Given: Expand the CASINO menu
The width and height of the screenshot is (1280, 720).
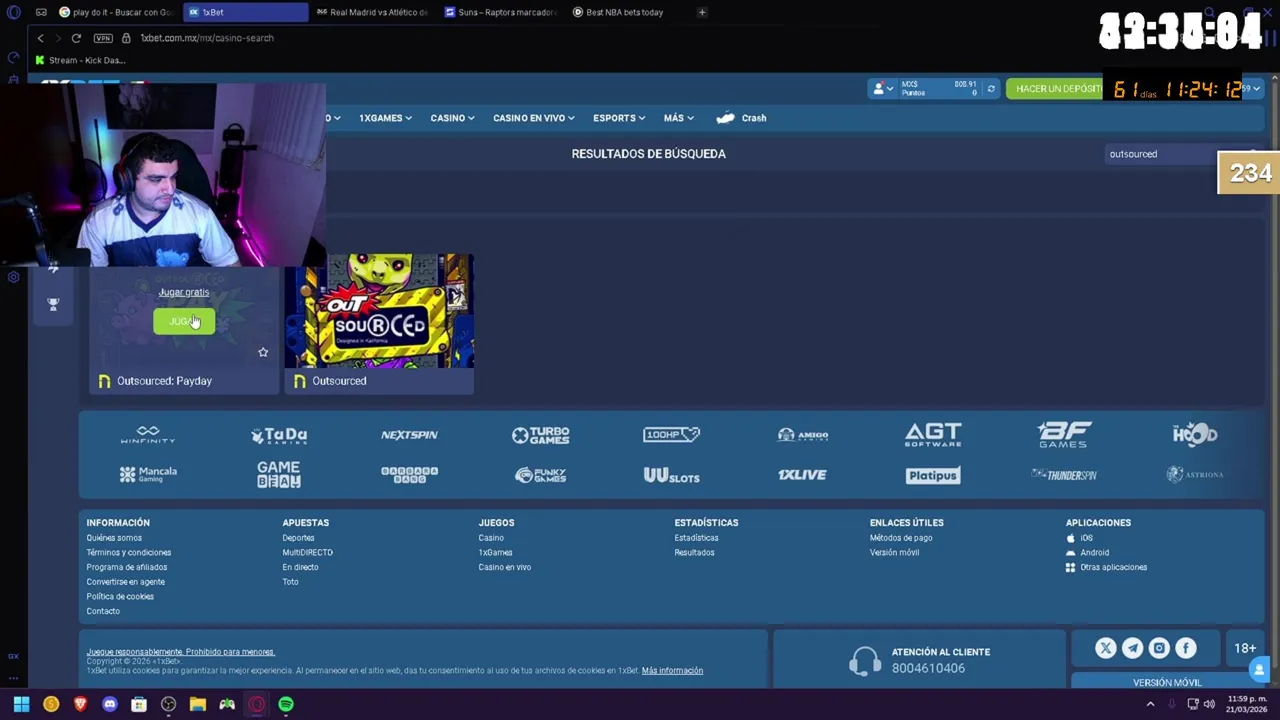Looking at the screenshot, I should (452, 118).
